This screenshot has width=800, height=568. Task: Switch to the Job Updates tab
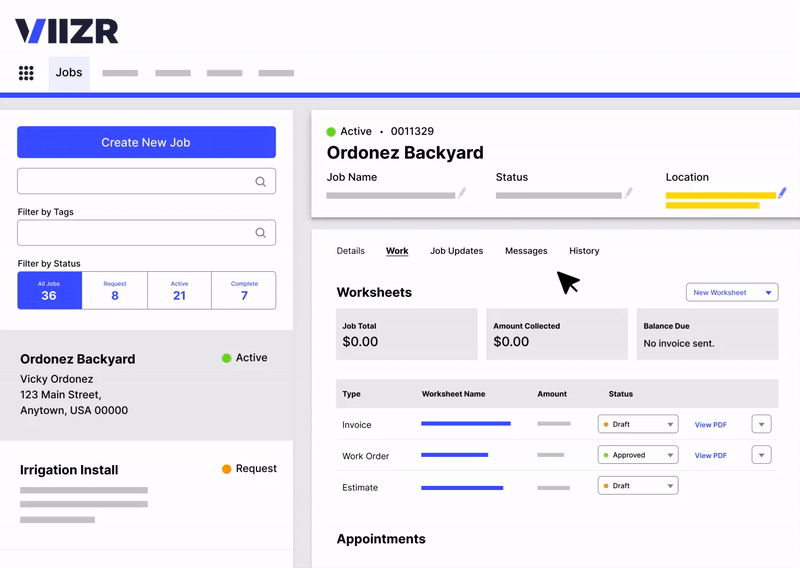(x=456, y=251)
